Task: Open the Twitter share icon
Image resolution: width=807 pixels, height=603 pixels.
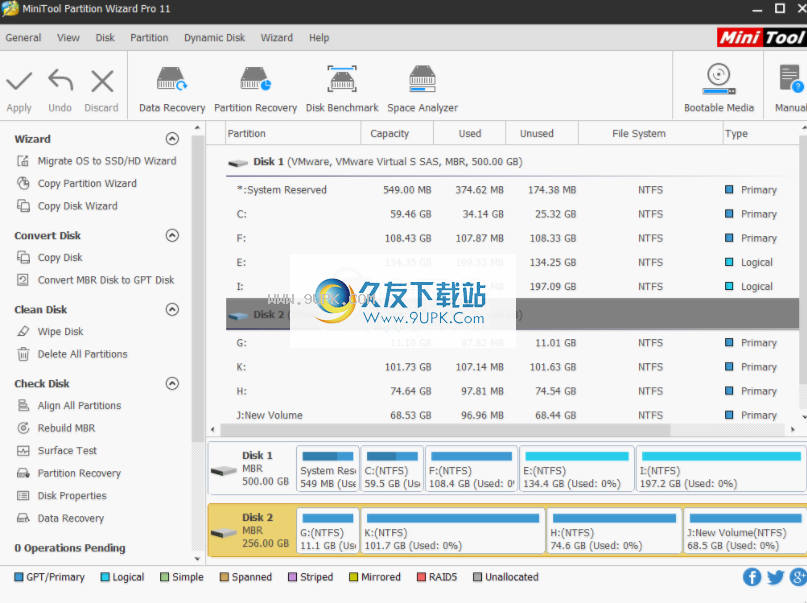Action: pos(775,577)
